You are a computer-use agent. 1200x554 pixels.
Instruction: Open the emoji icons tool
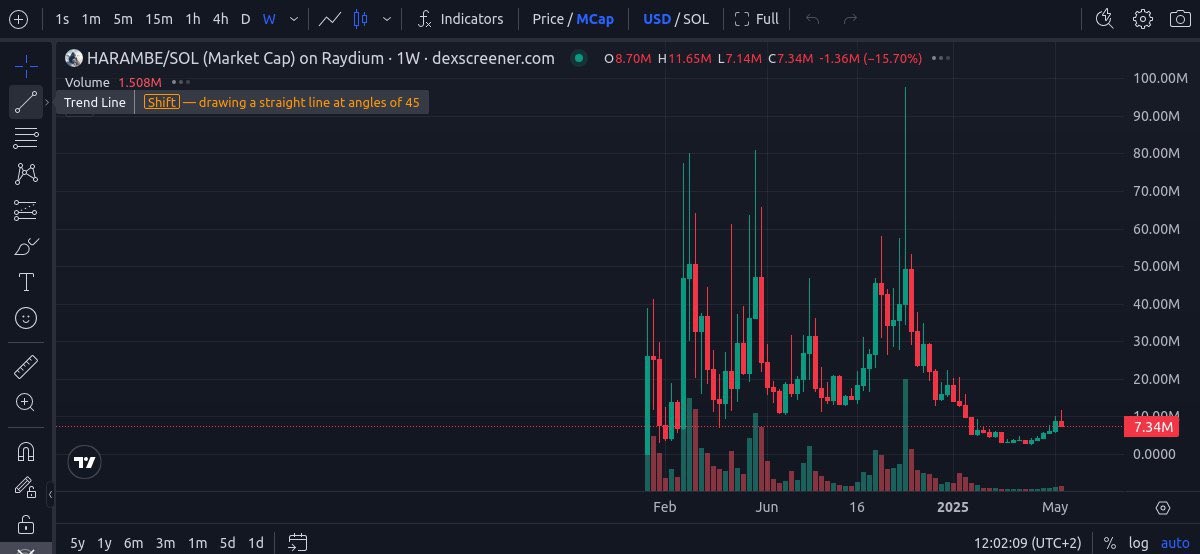(26, 318)
